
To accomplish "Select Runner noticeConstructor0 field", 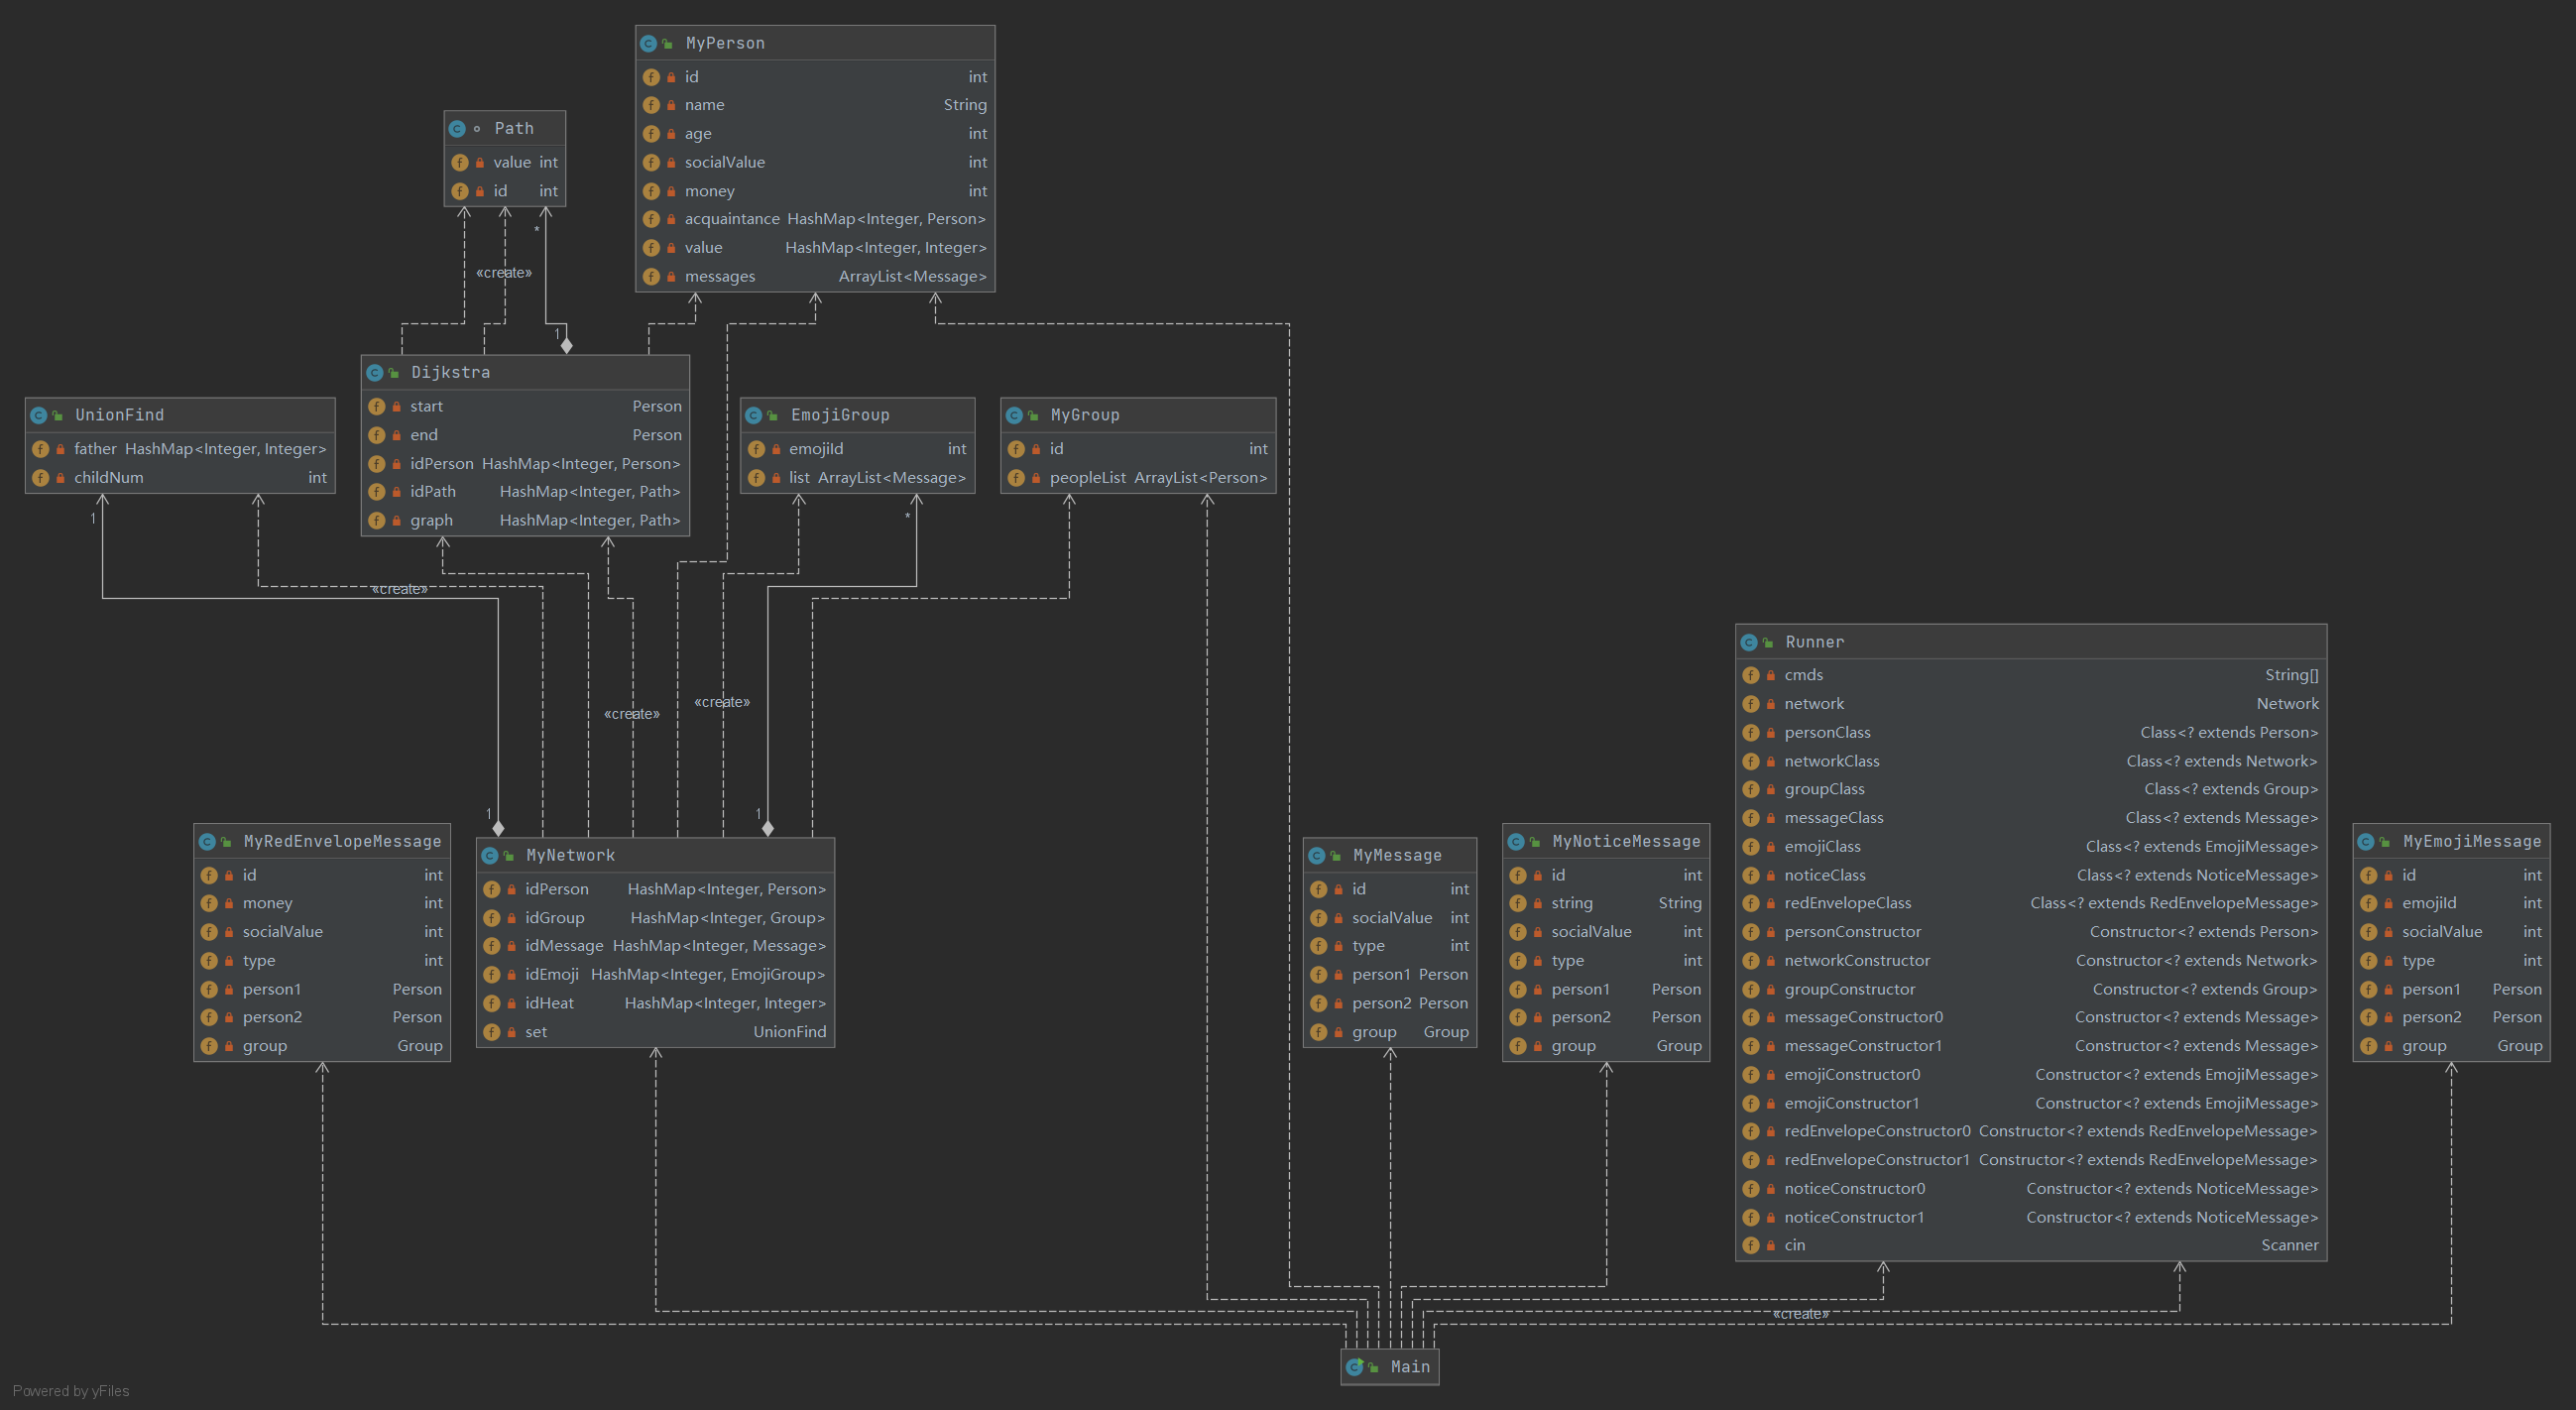I will [x=2031, y=1189].
